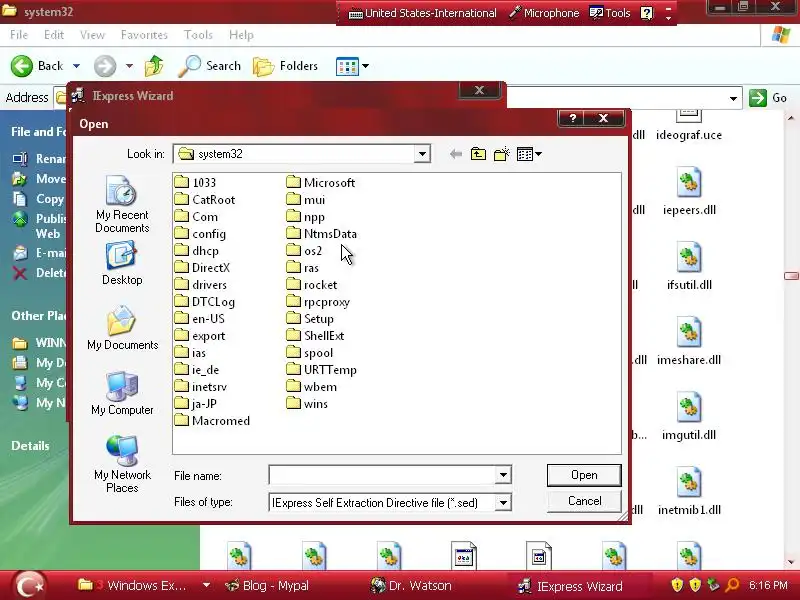
Task: Click in the File name input field
Action: tap(382, 475)
